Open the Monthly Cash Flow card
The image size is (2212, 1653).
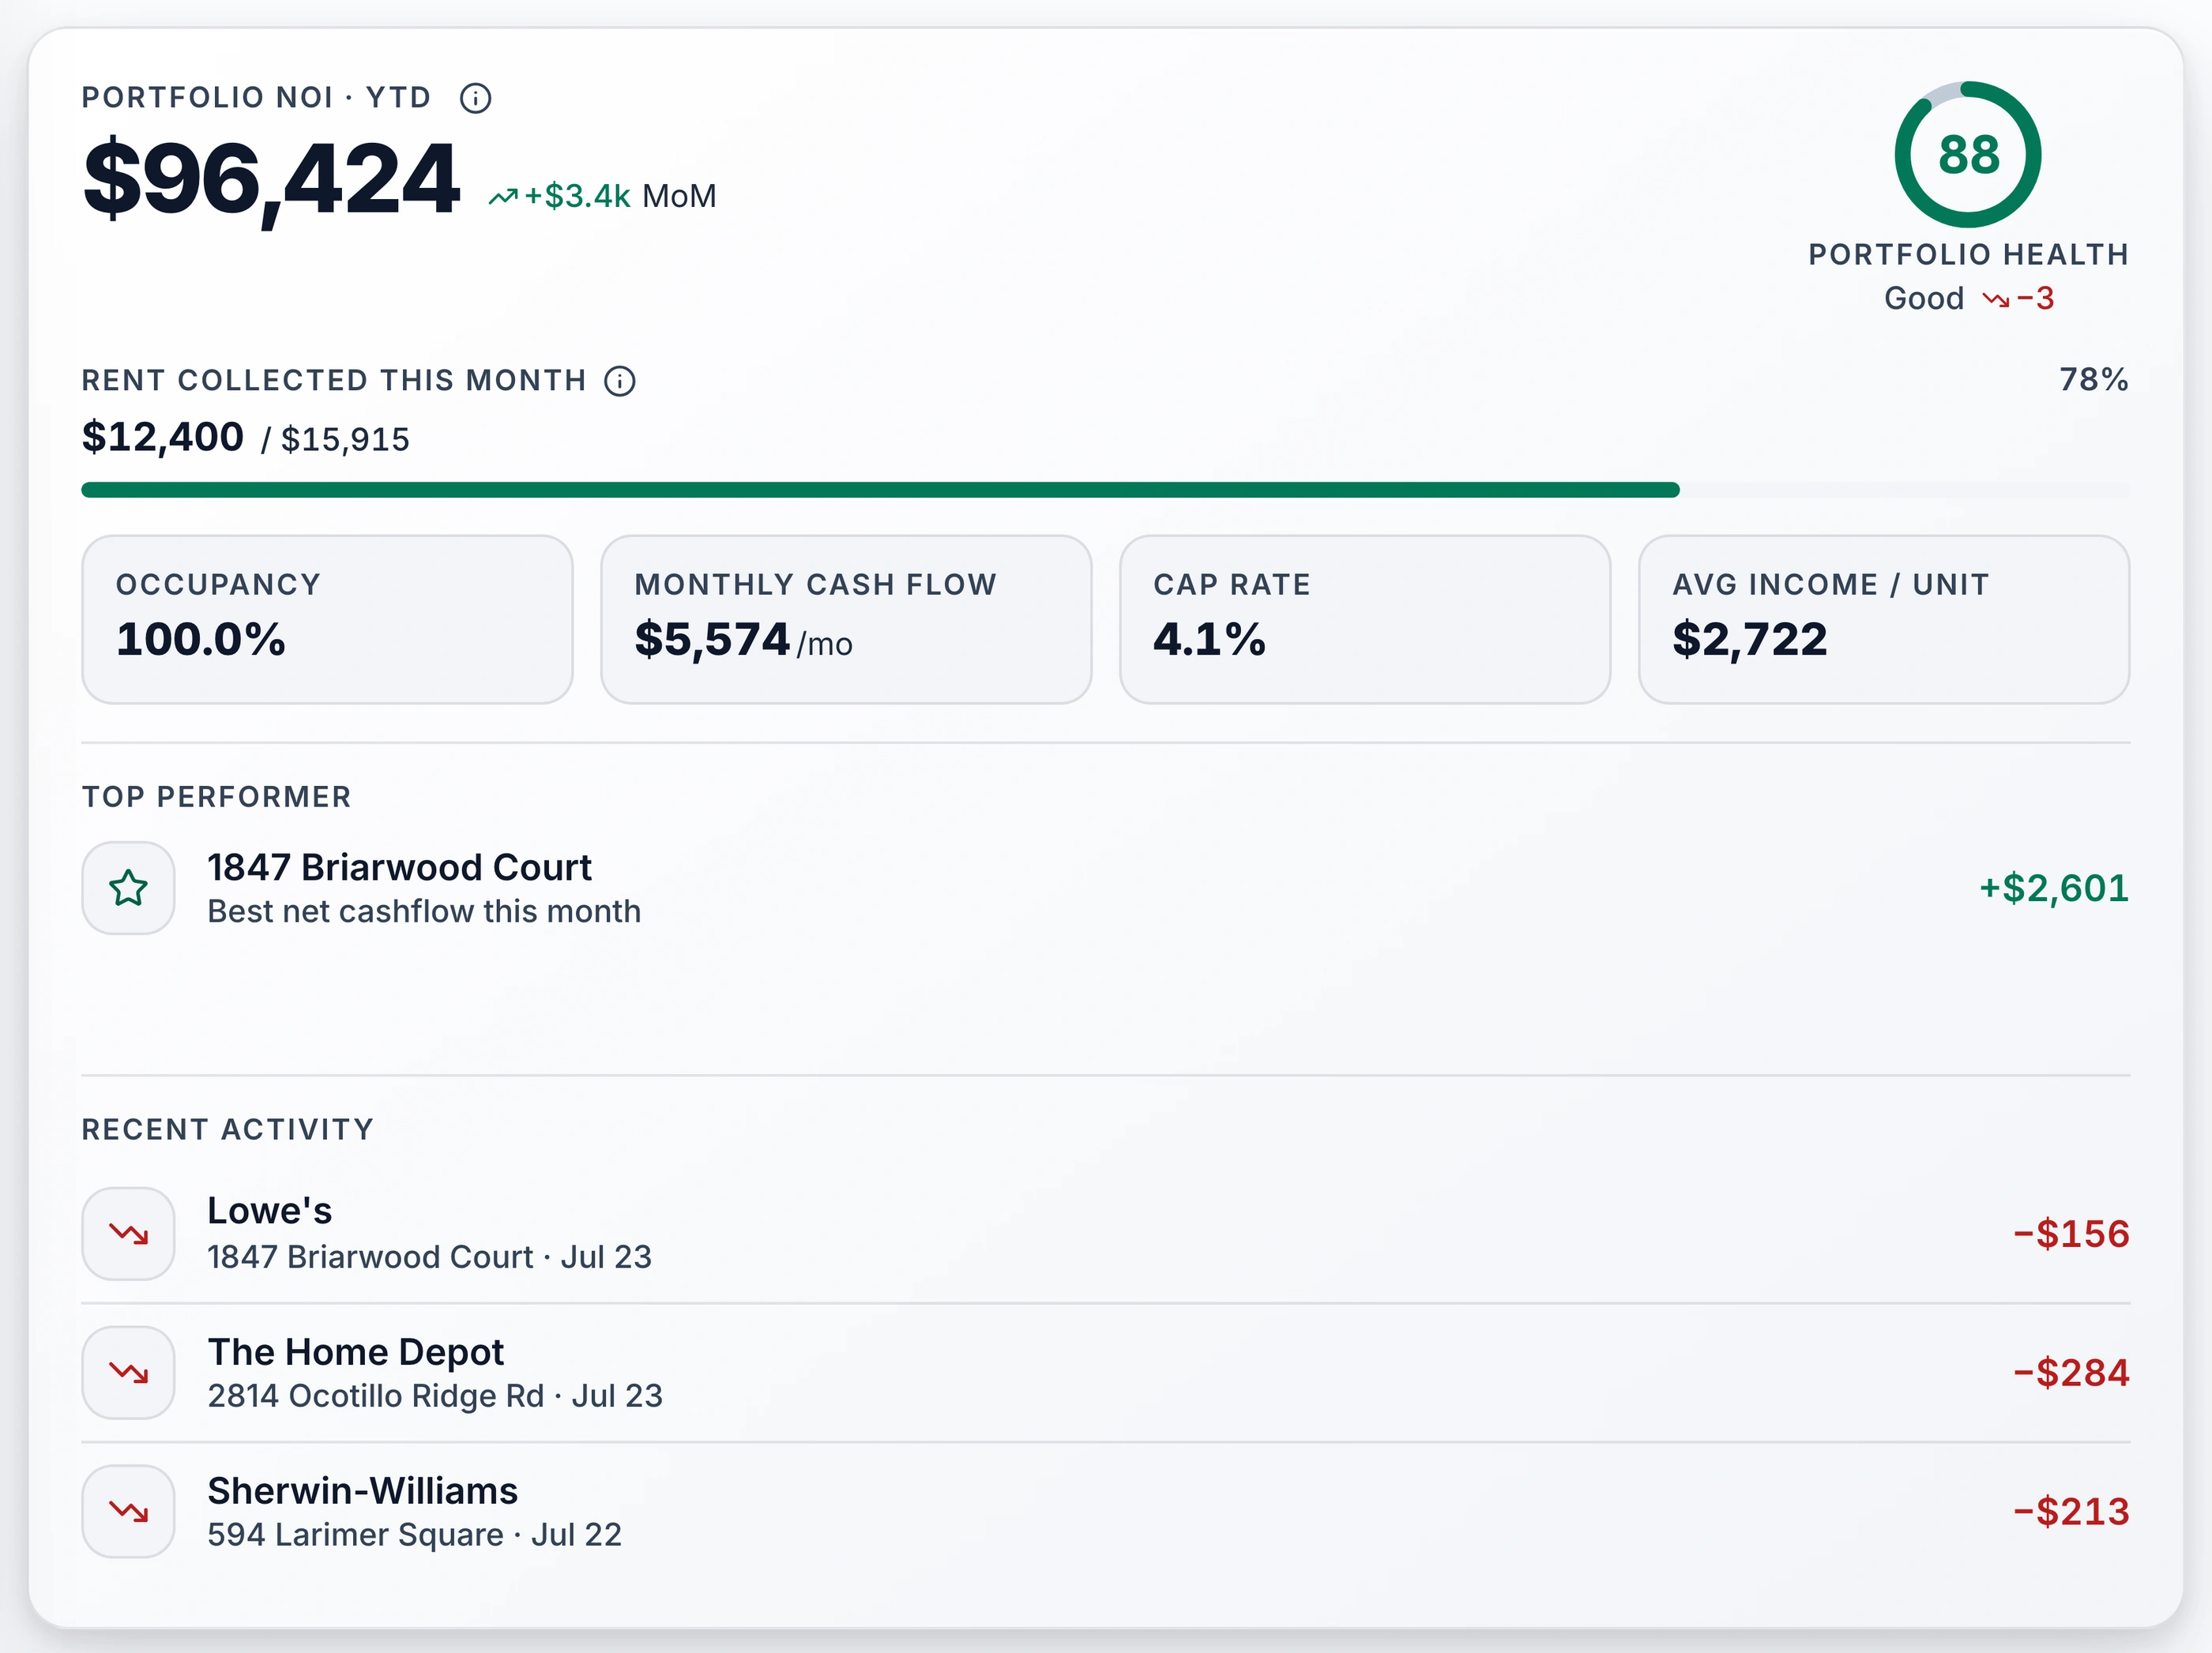(x=846, y=620)
